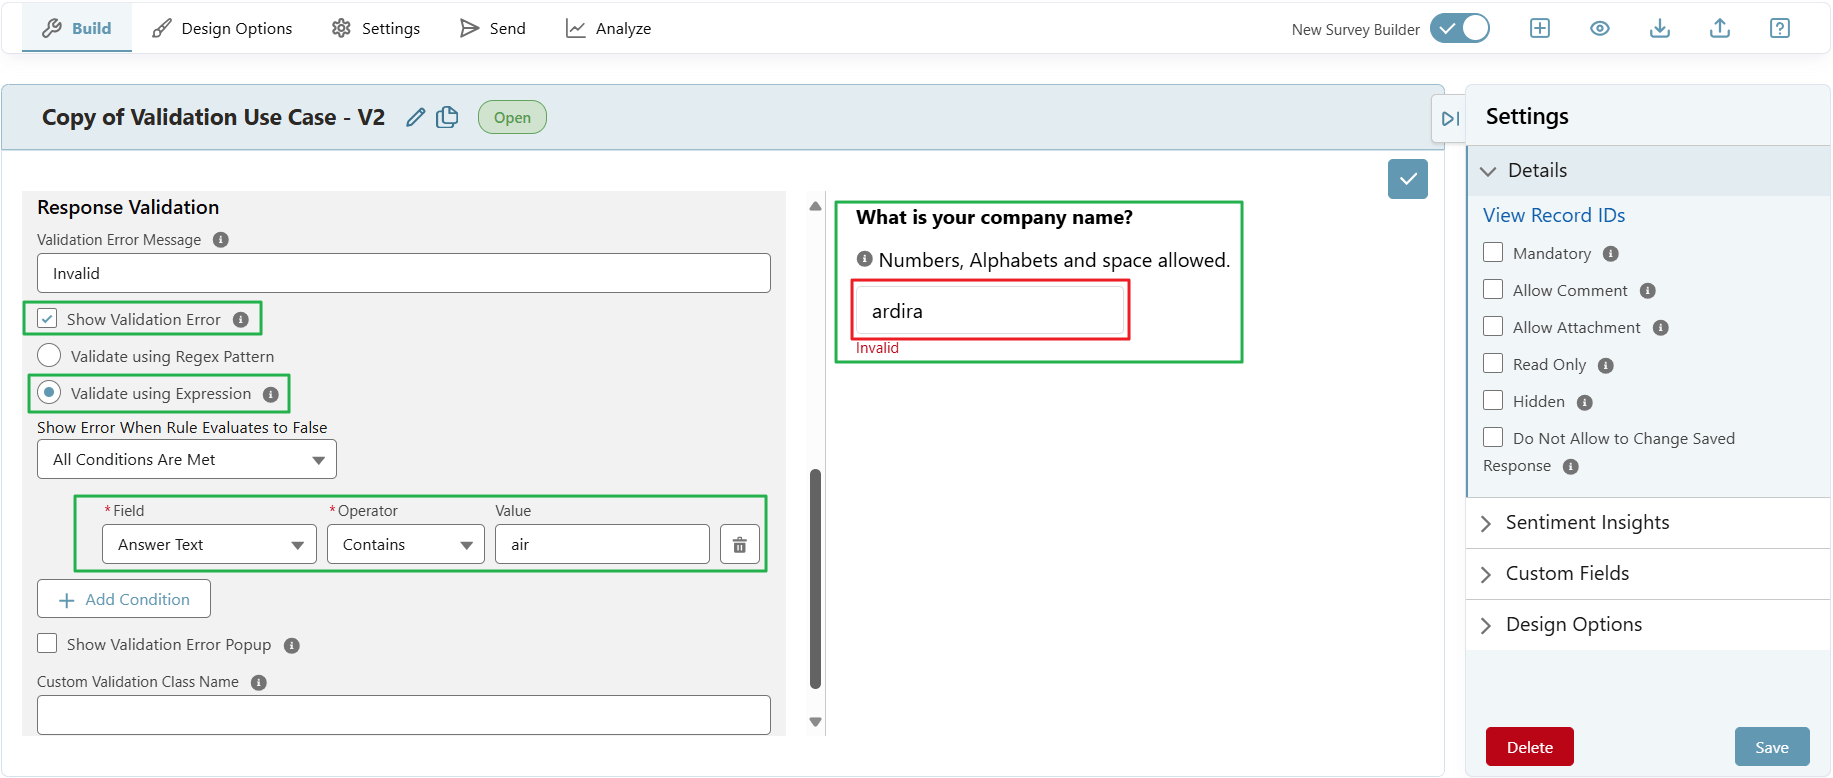This screenshot has width=1833, height=778.
Task: Click the Add Condition button
Action: [124, 599]
